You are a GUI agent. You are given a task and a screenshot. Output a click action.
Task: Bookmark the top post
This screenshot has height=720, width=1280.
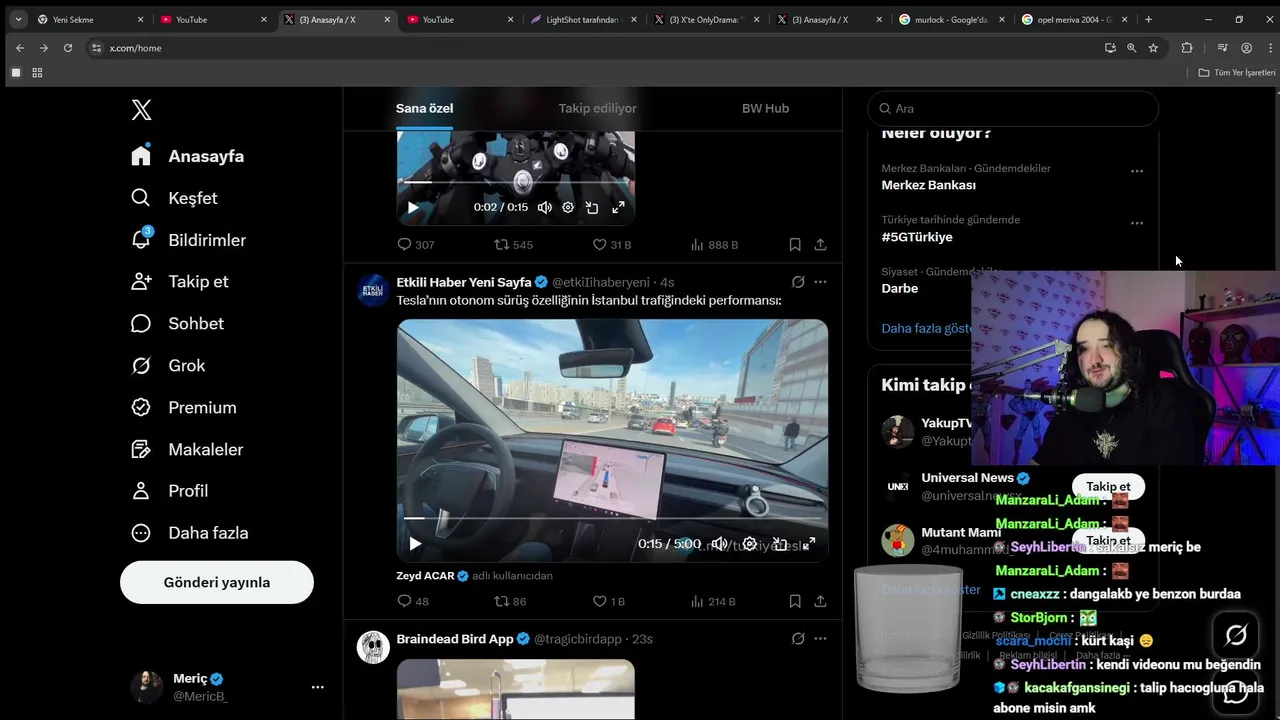point(795,244)
